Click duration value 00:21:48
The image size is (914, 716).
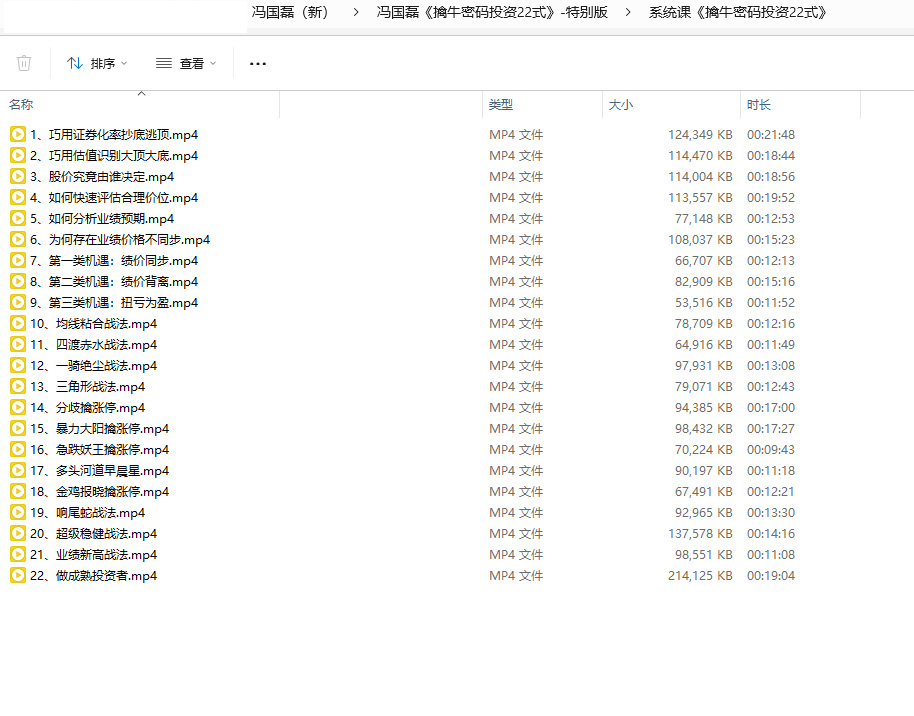[x=771, y=135]
